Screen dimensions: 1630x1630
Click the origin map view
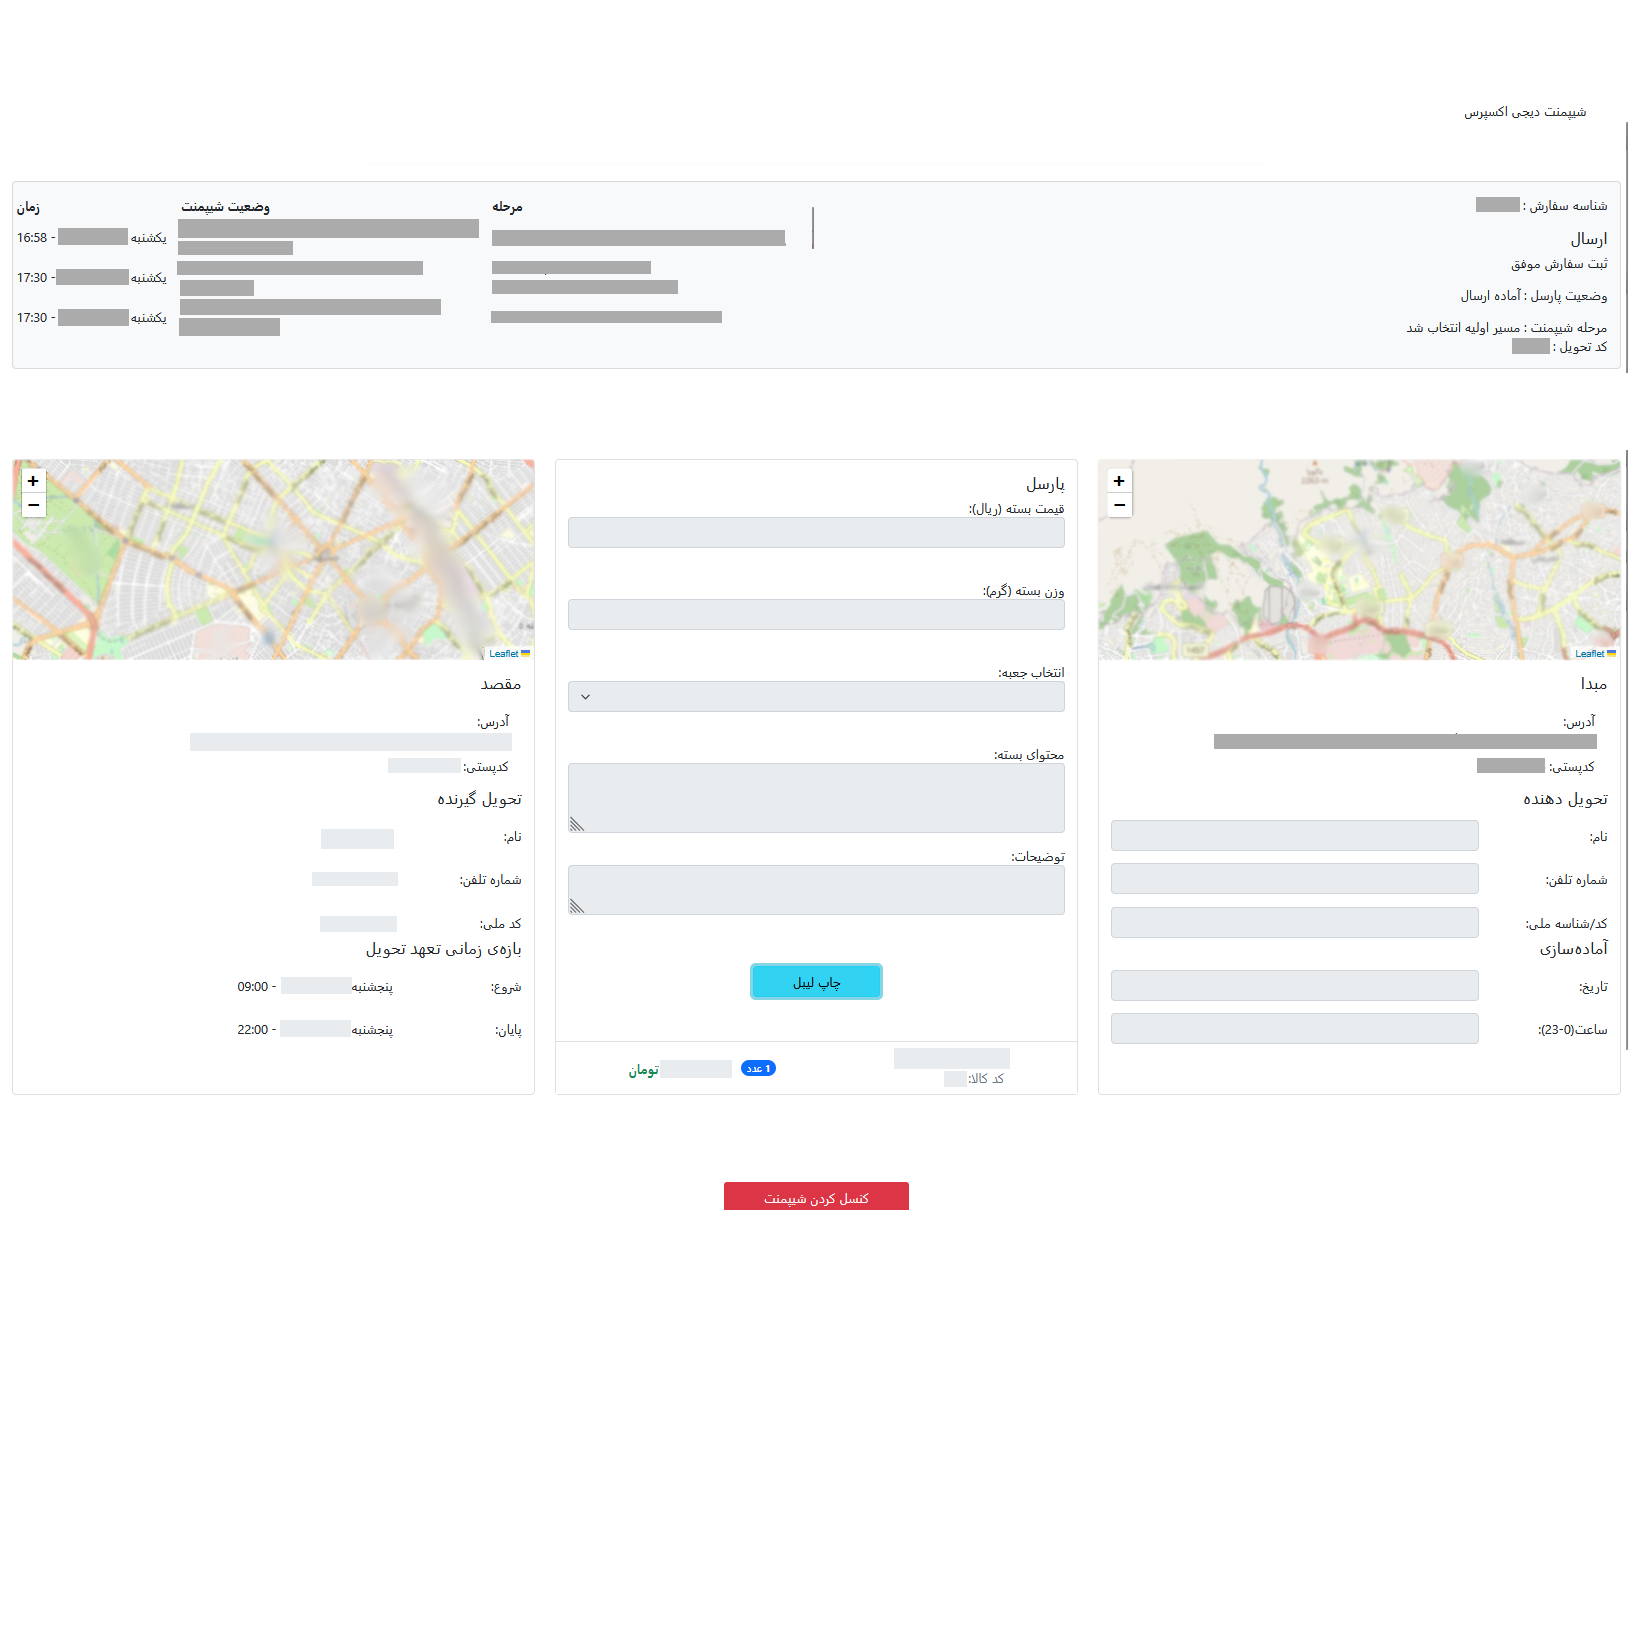[1359, 559]
